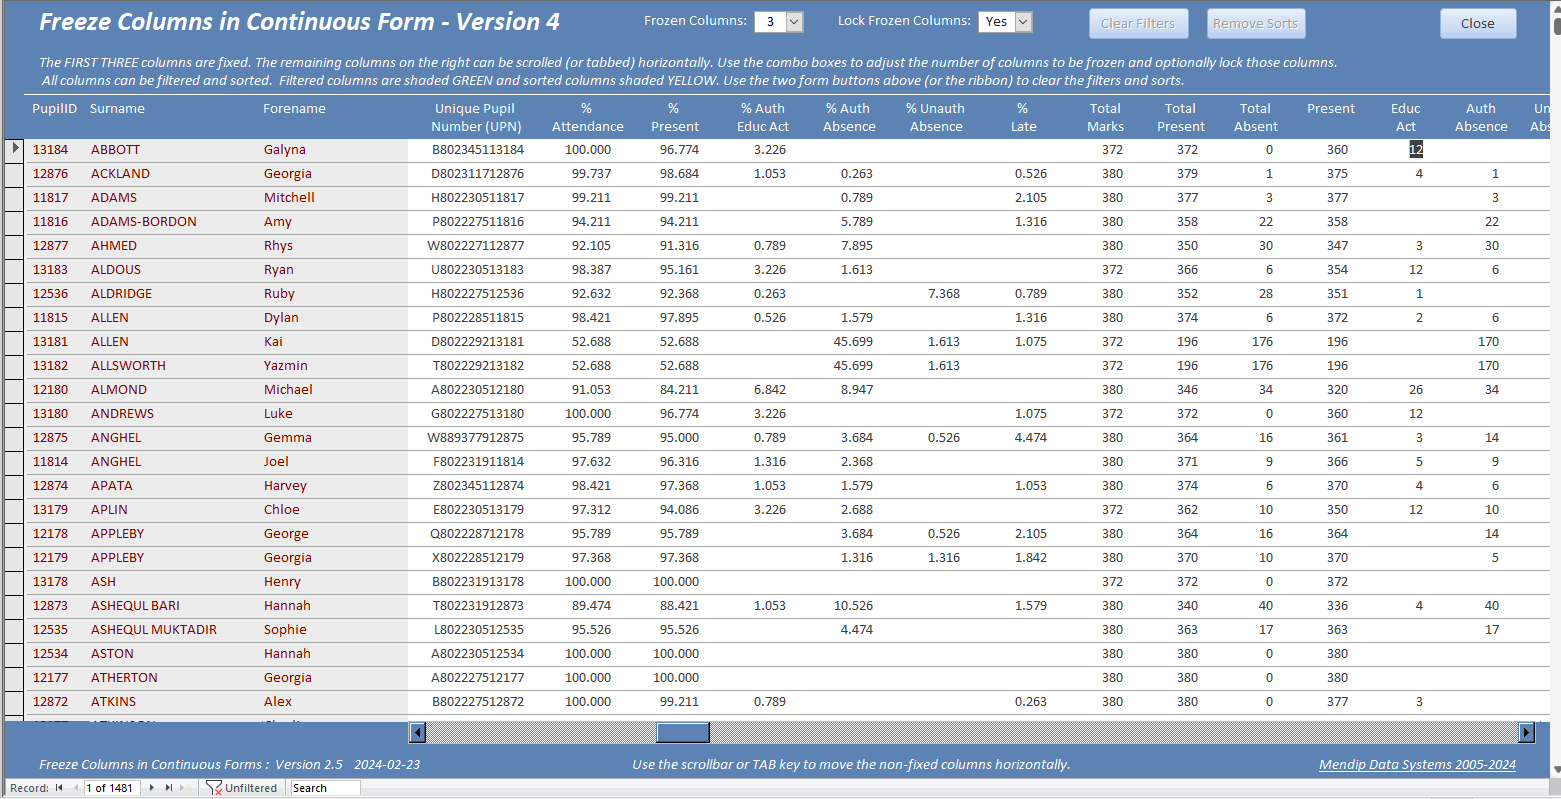Viewport: 1561px width, 799px height.
Task: Click the Total Absent column header
Action: [x=1255, y=117]
